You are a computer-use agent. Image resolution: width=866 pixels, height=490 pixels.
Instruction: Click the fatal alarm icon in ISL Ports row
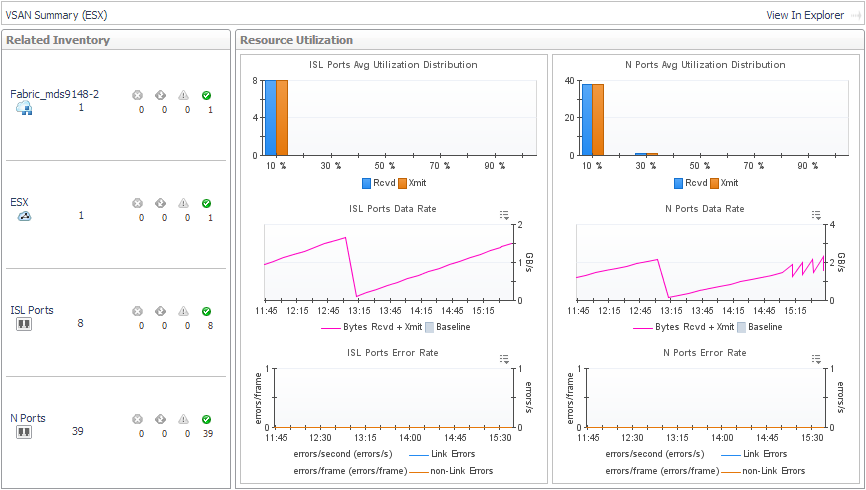[x=138, y=311]
